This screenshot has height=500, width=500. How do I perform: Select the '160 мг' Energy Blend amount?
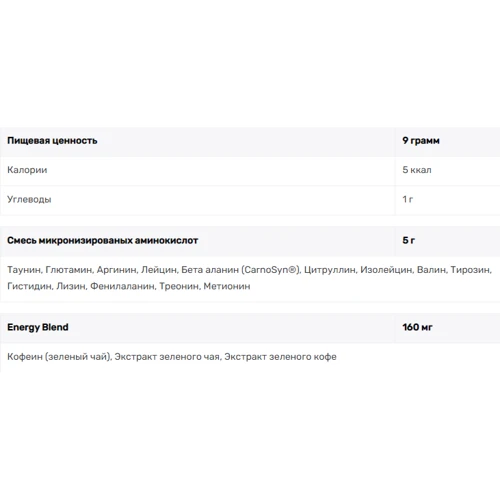pos(417,327)
